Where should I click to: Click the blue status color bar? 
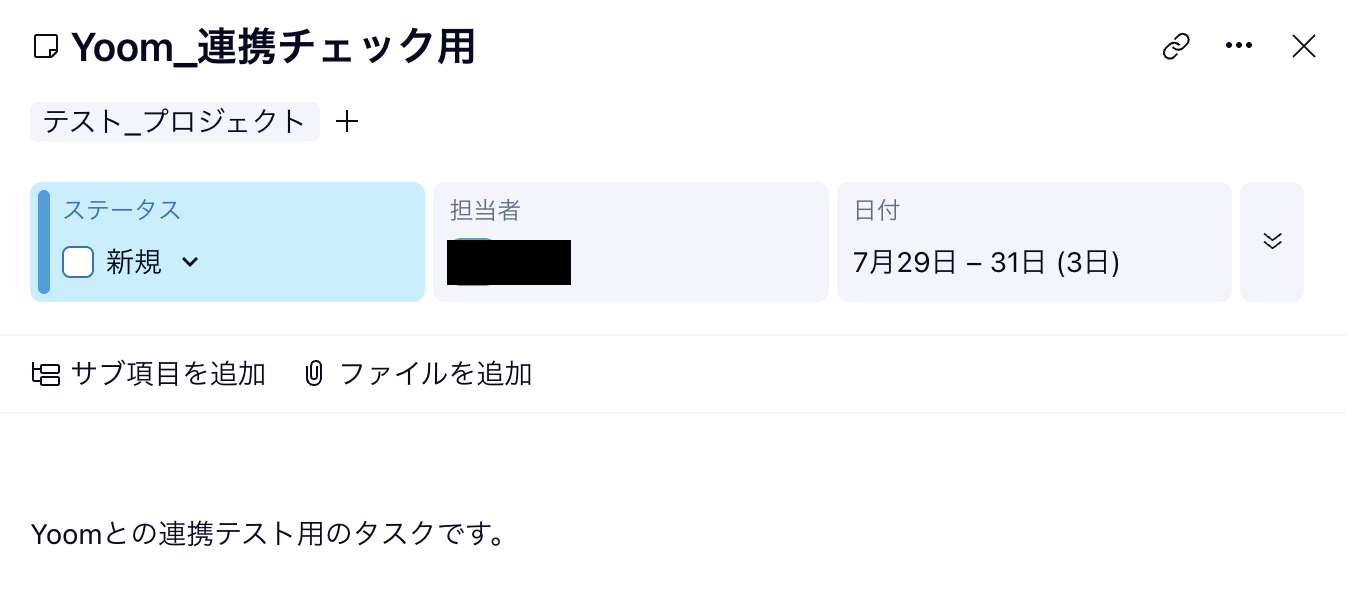pos(44,242)
